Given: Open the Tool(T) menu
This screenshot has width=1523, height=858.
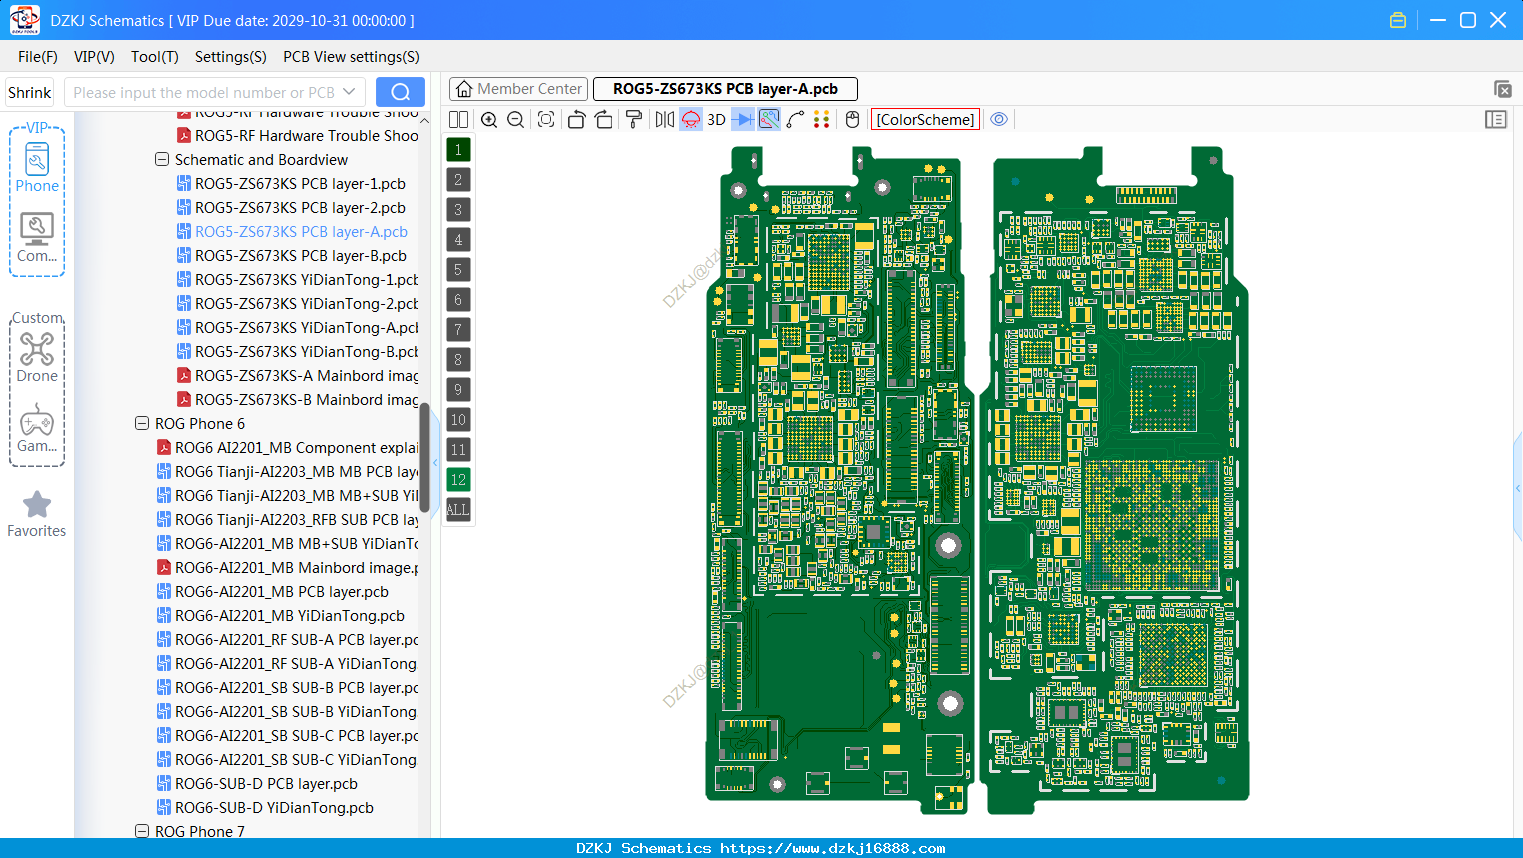Looking at the screenshot, I should point(155,57).
